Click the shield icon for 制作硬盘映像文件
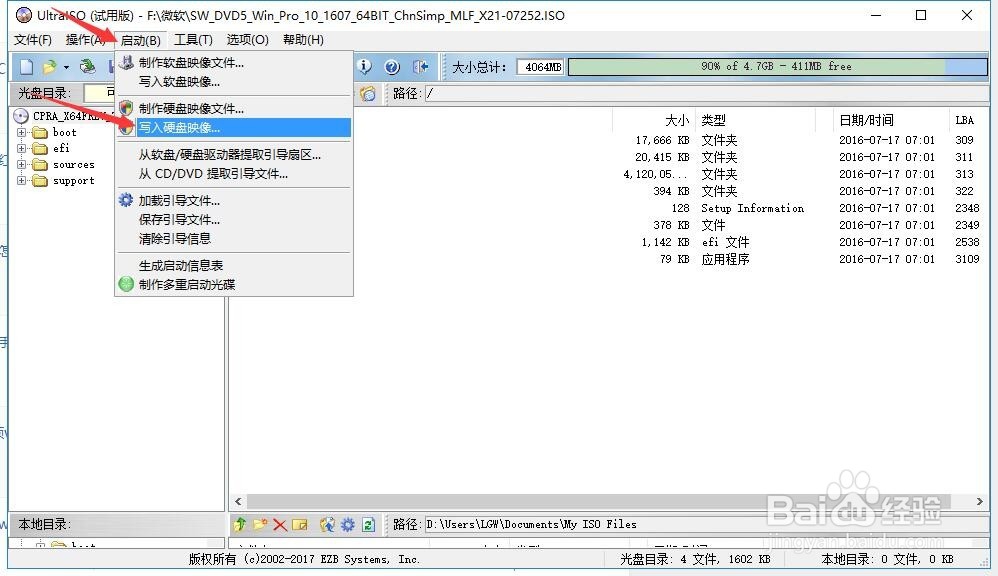Image resolution: width=998 pixels, height=576 pixels. 126,108
